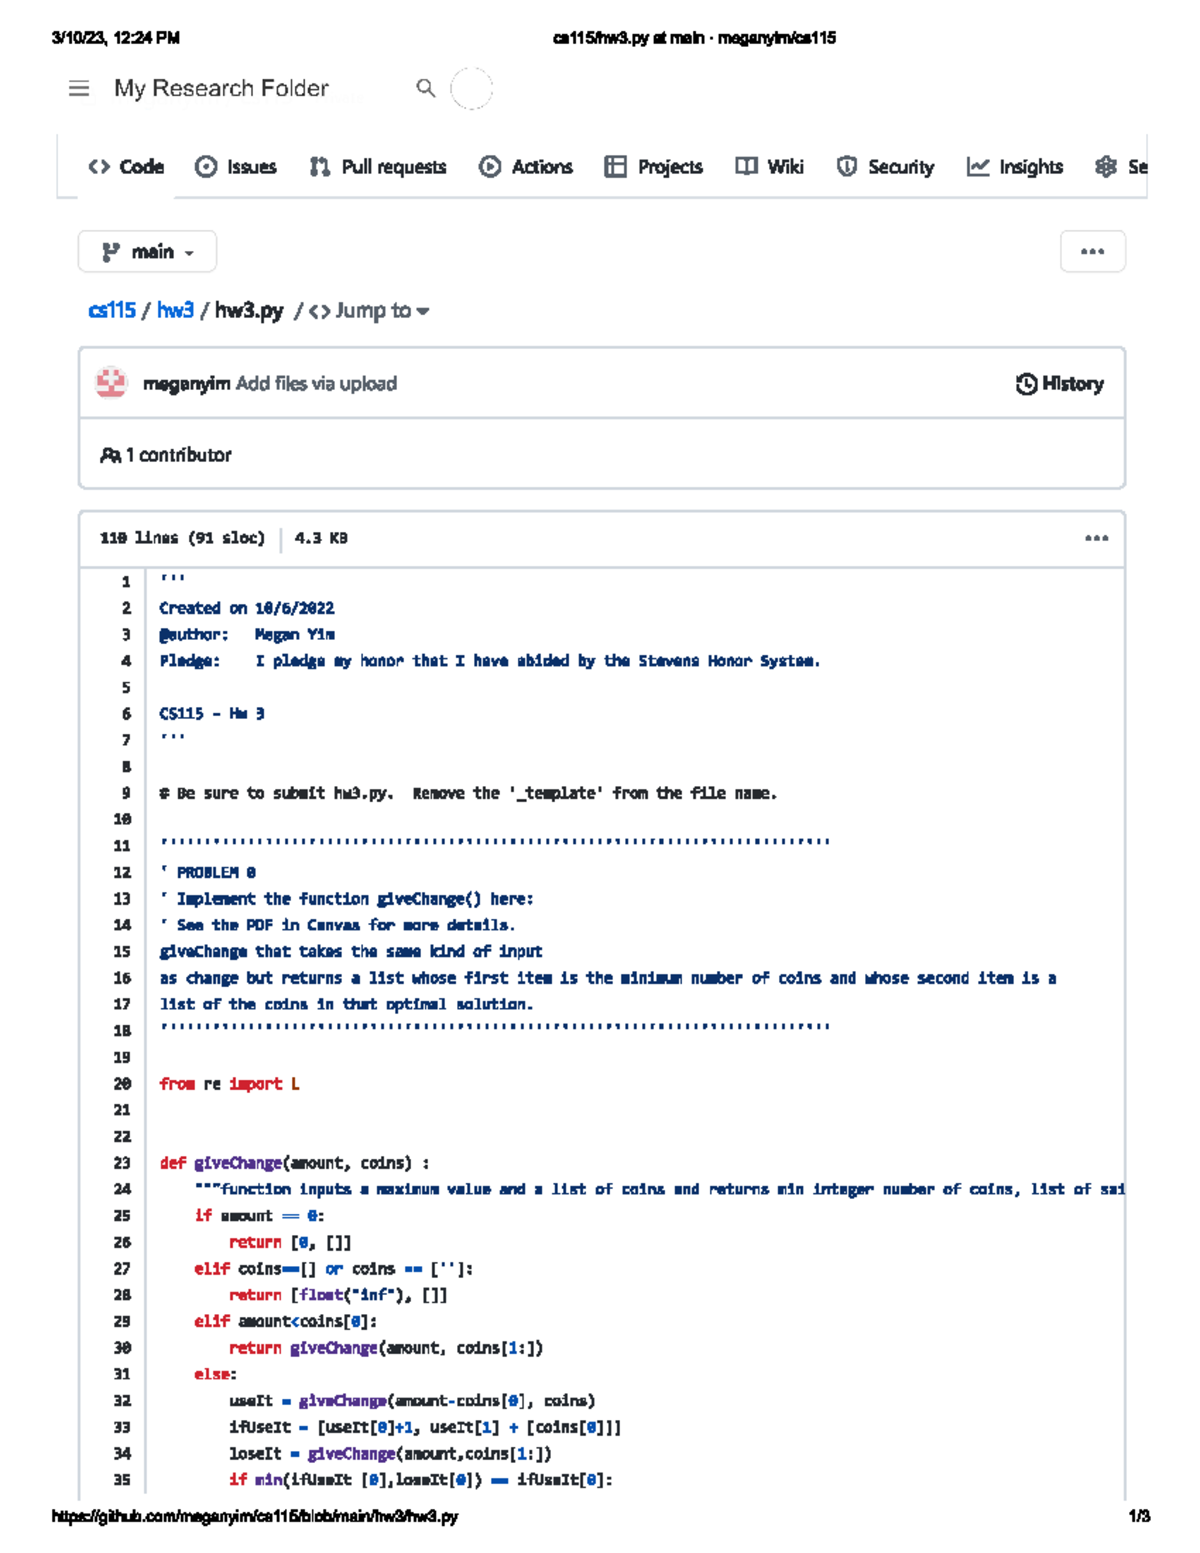Expand the main branch dropdown

point(147,252)
